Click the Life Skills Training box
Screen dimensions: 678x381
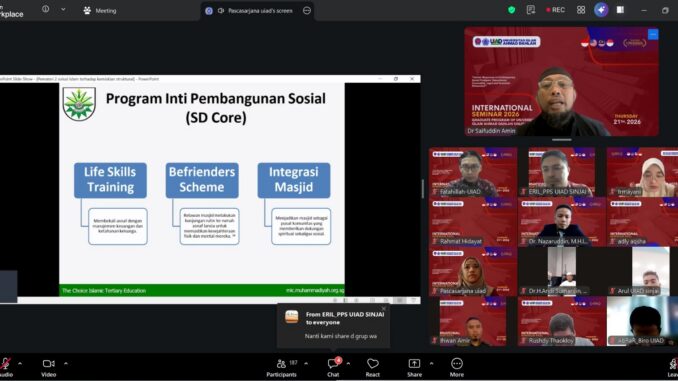pyautogui.click(x=110, y=180)
